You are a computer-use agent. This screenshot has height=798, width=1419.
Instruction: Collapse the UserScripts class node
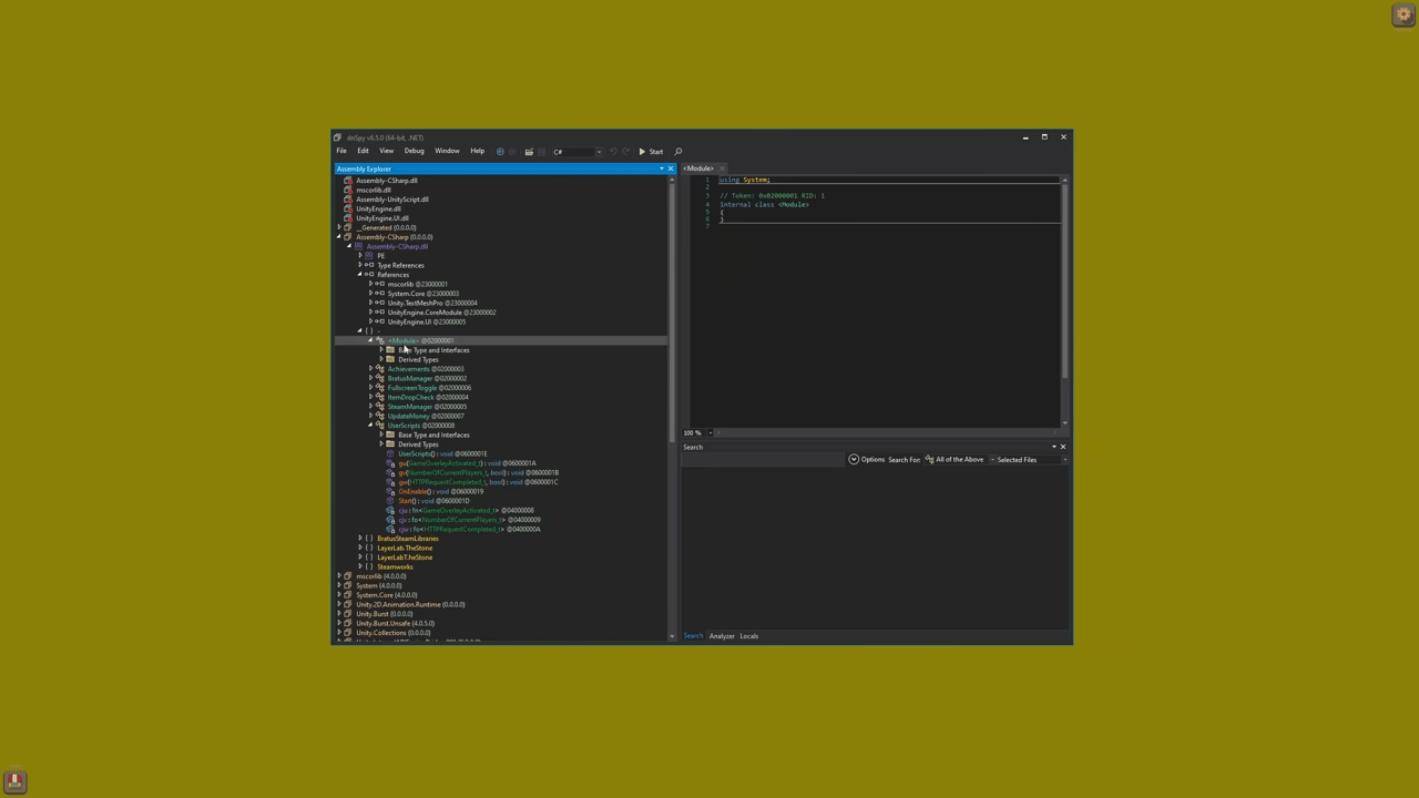(371, 426)
